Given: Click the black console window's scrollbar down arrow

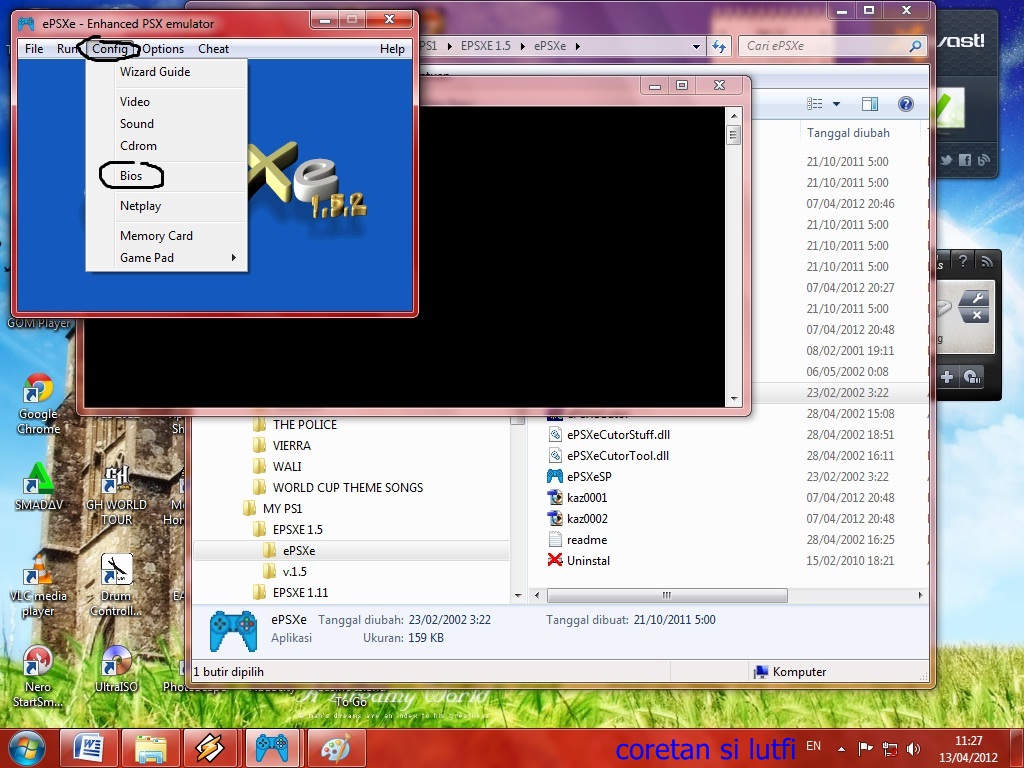Looking at the screenshot, I should 734,398.
